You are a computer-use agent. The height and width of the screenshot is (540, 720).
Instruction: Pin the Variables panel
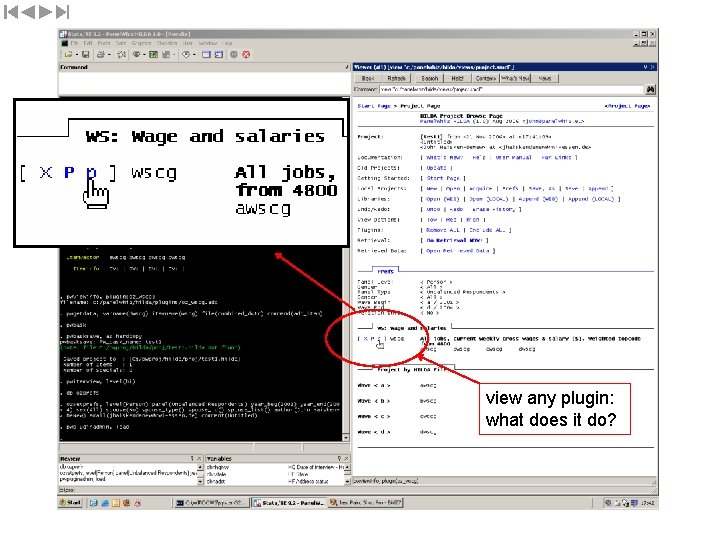pyautogui.click(x=340, y=459)
